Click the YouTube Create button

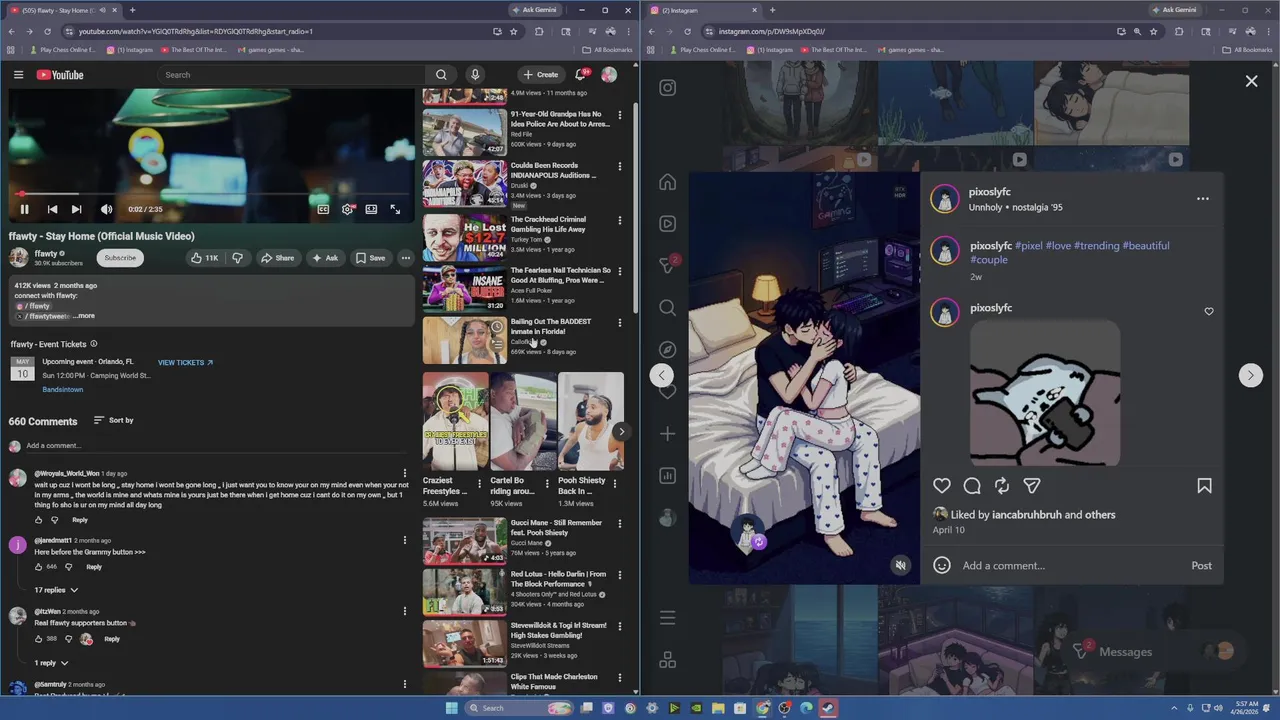coord(540,75)
